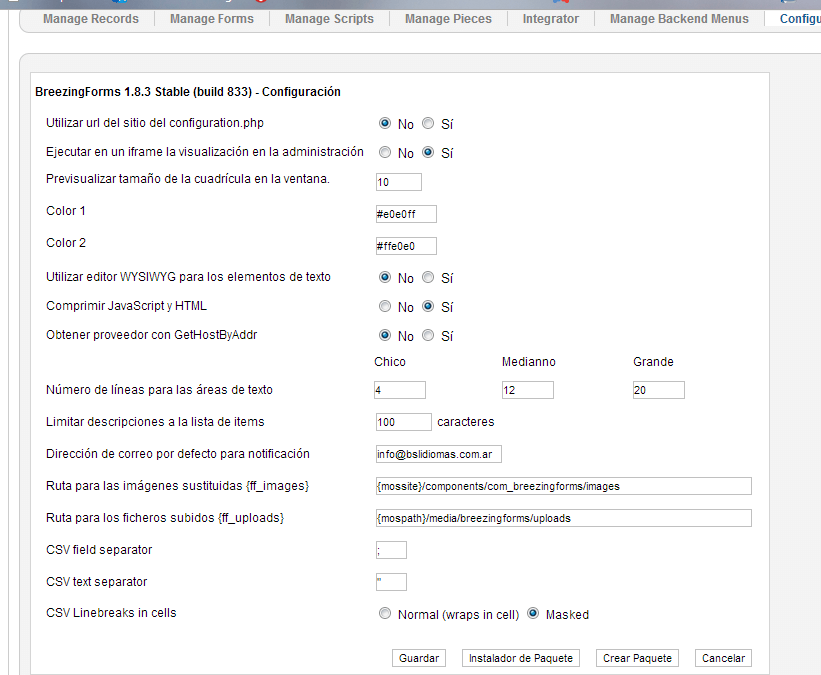The image size is (821, 675).
Task: Click the 'Chico' column header
Action: pos(390,362)
